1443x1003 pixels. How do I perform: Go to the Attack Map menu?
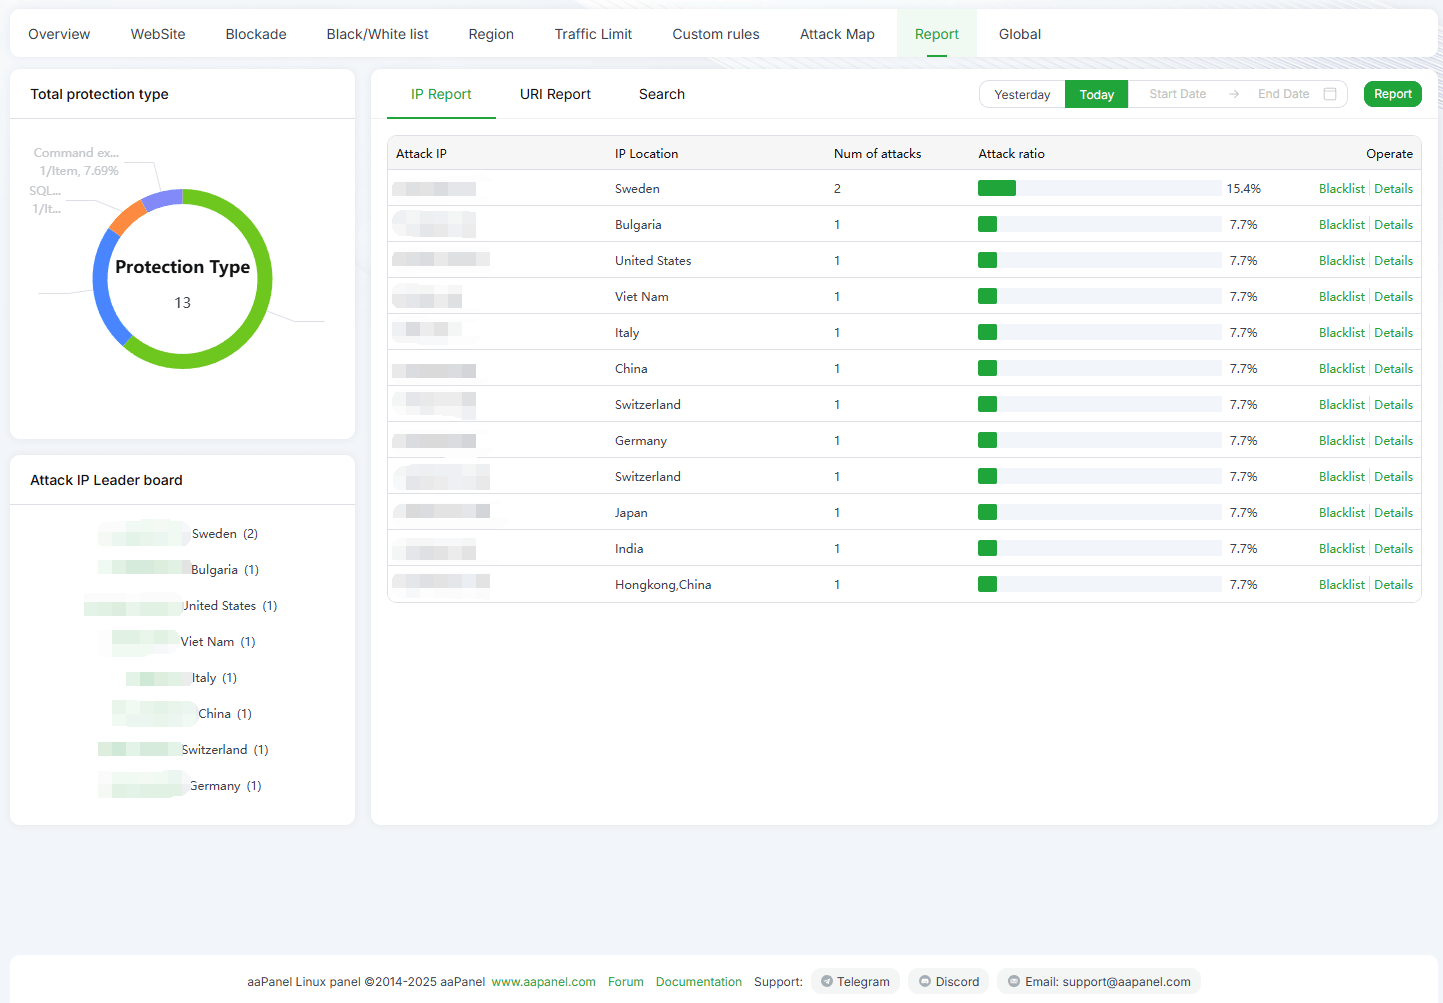point(837,34)
